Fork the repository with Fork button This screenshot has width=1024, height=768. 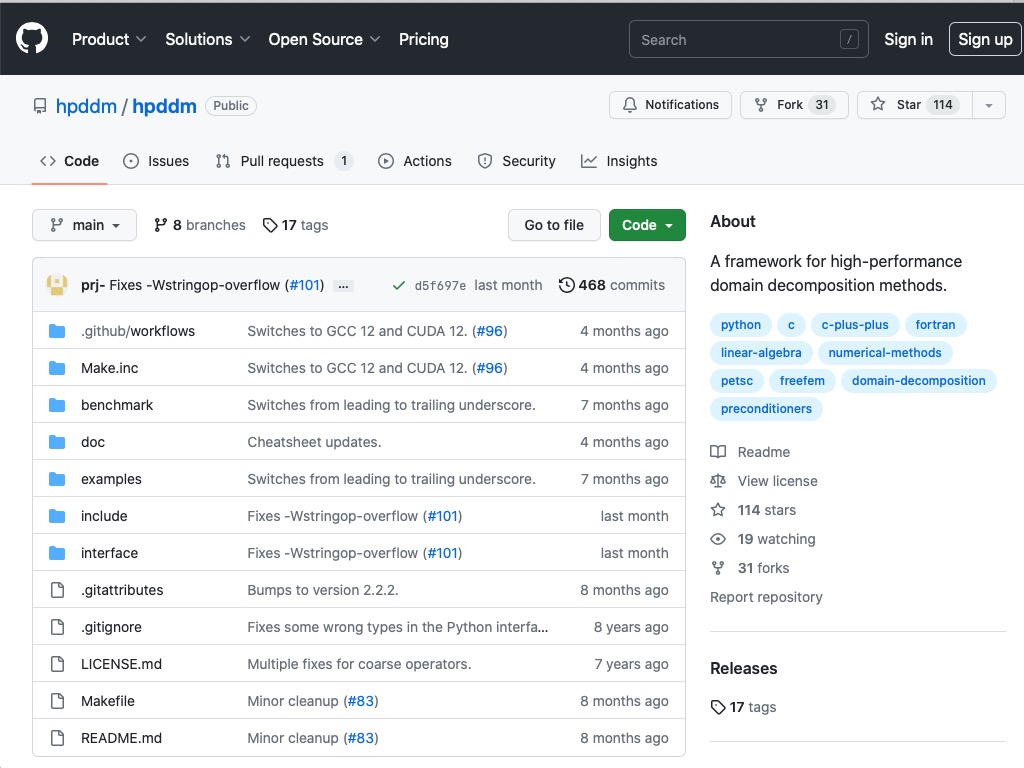tap(793, 105)
